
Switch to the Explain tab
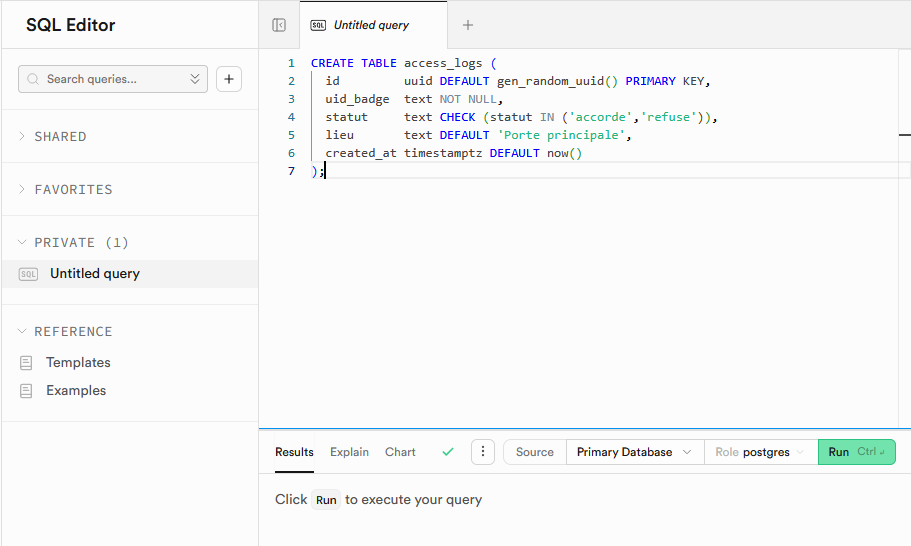click(349, 452)
